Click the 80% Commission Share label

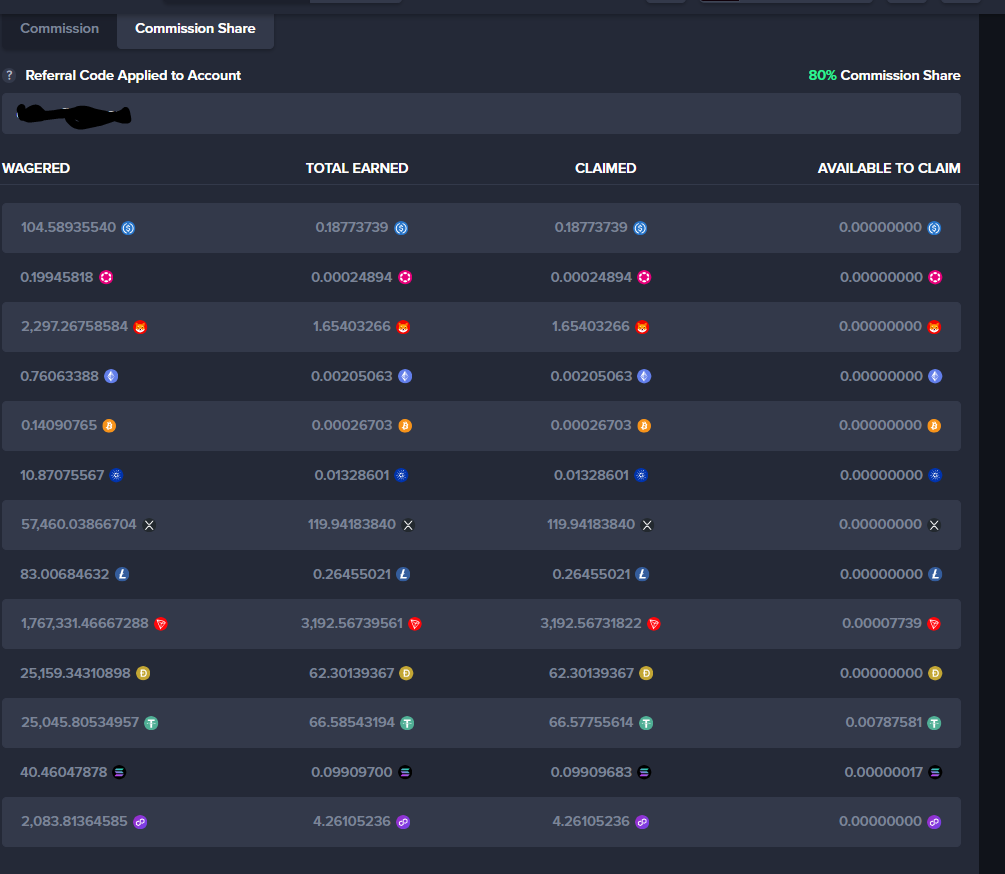884,75
